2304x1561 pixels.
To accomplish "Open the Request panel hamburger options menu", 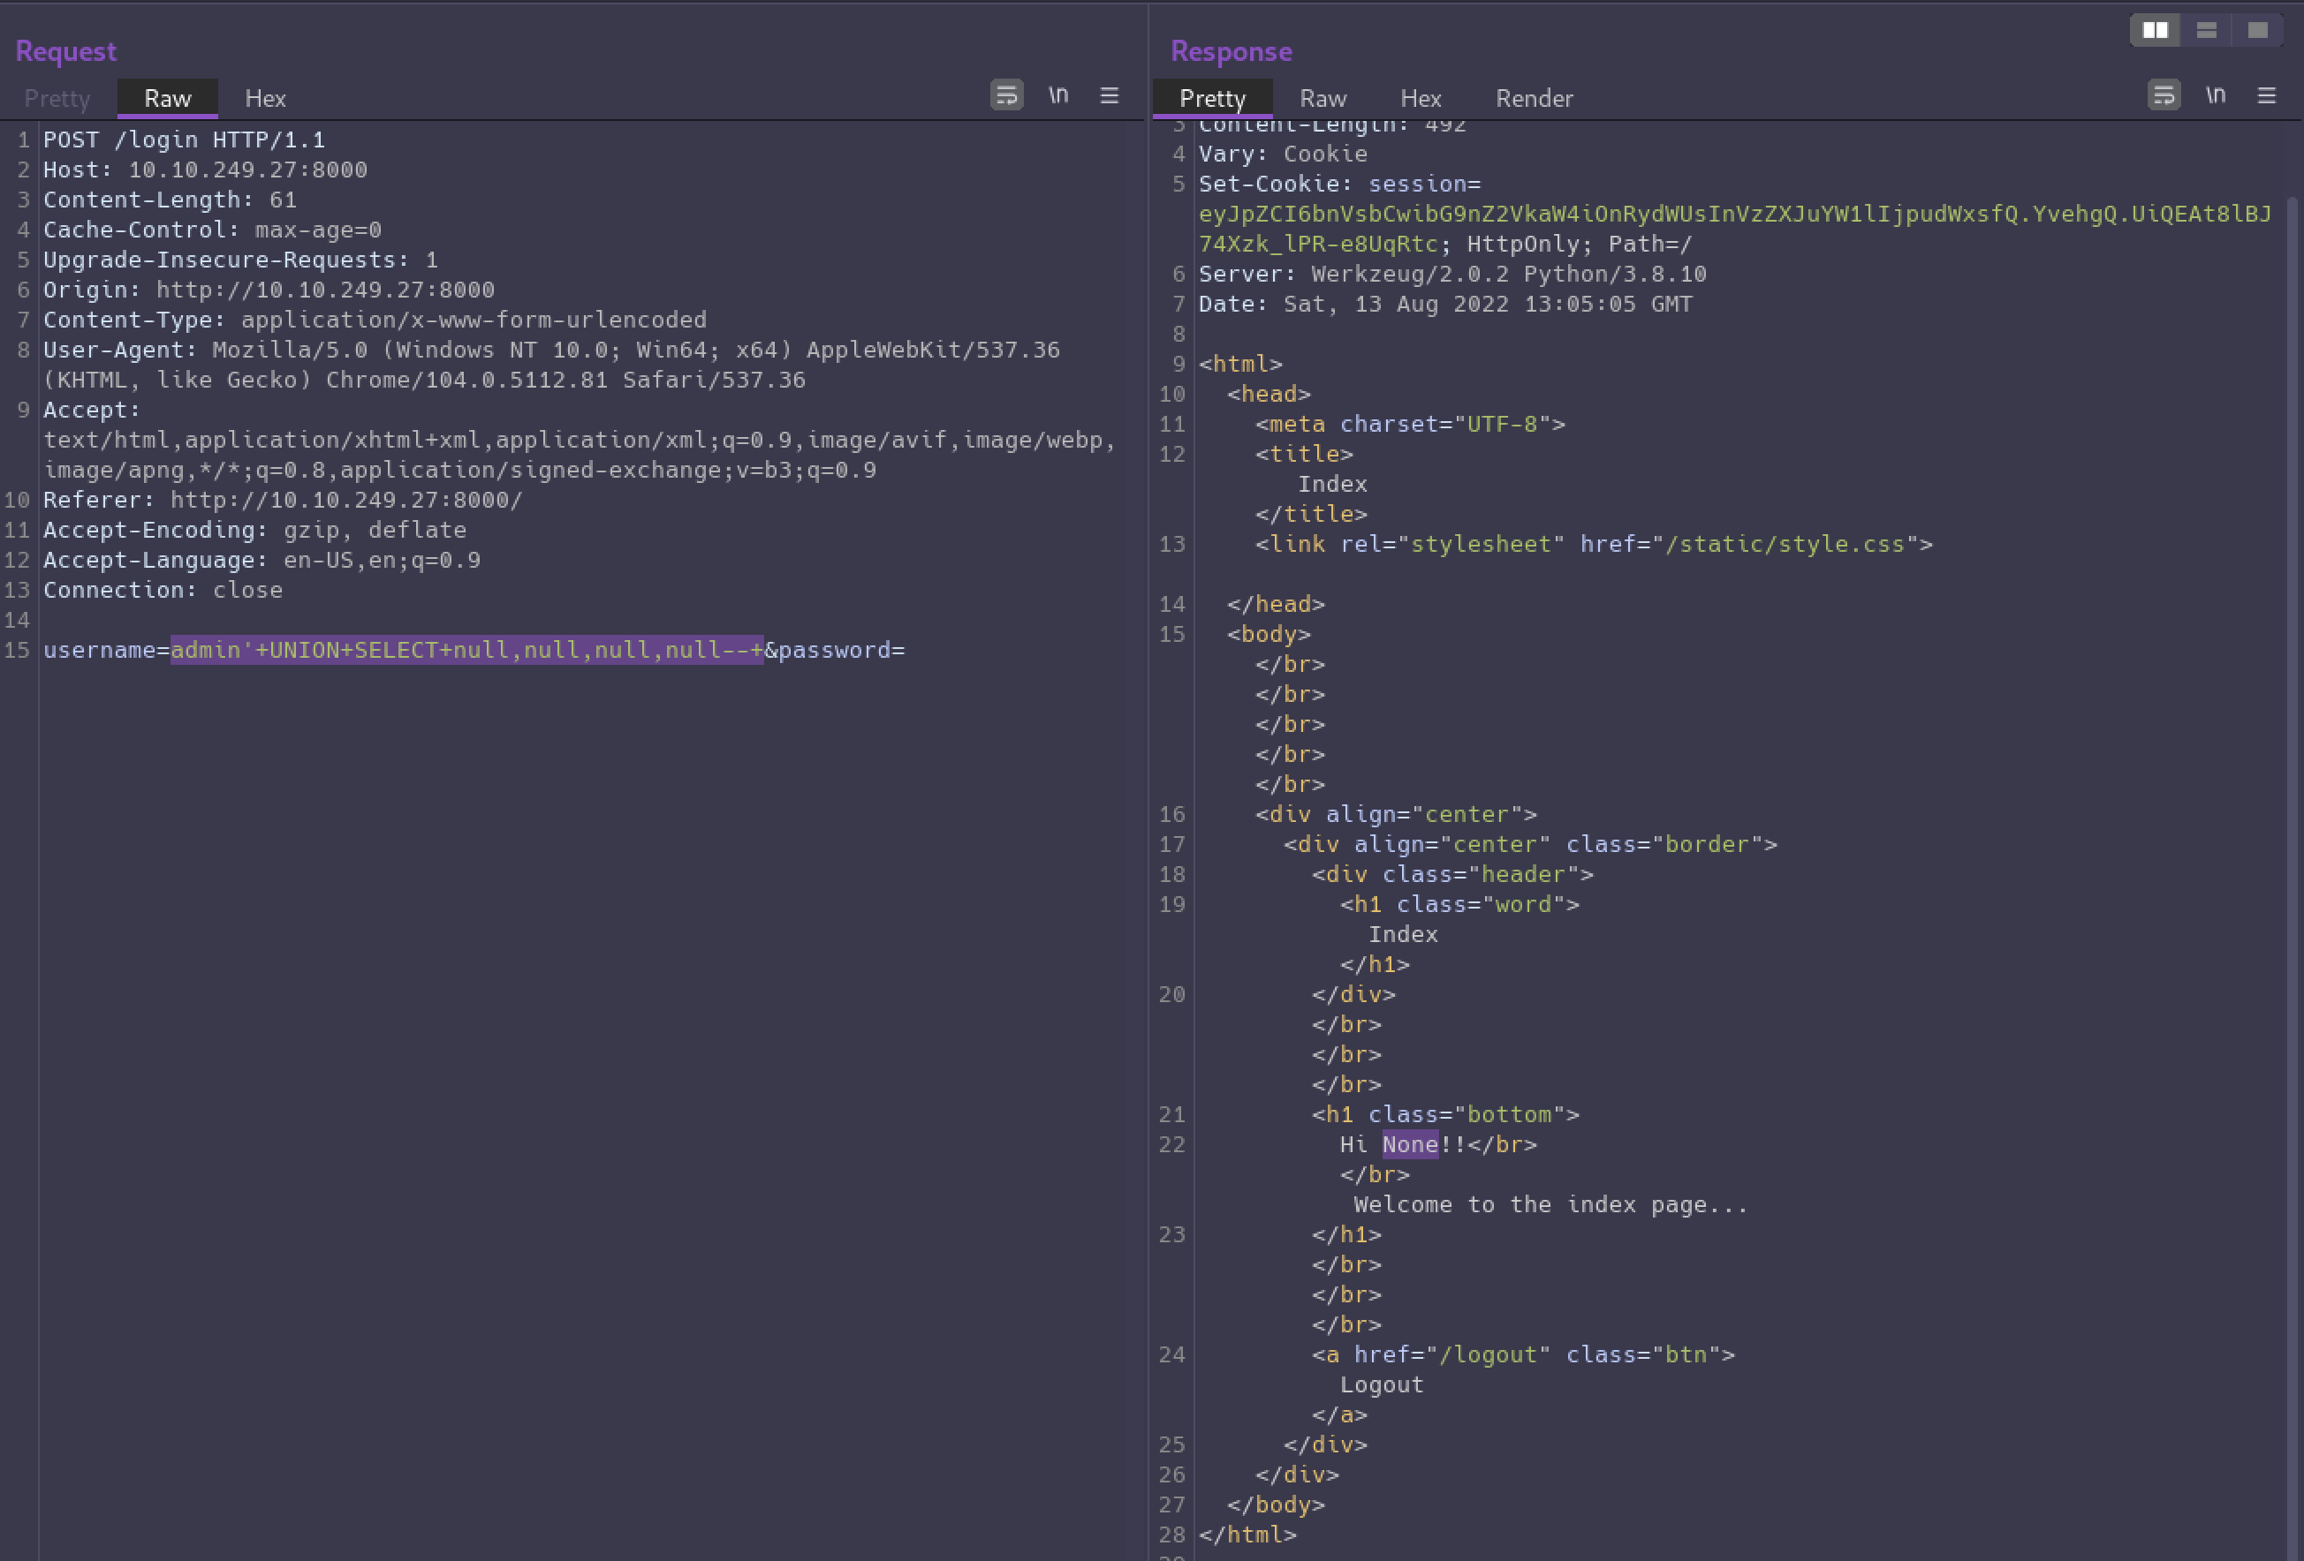I will (x=1109, y=95).
